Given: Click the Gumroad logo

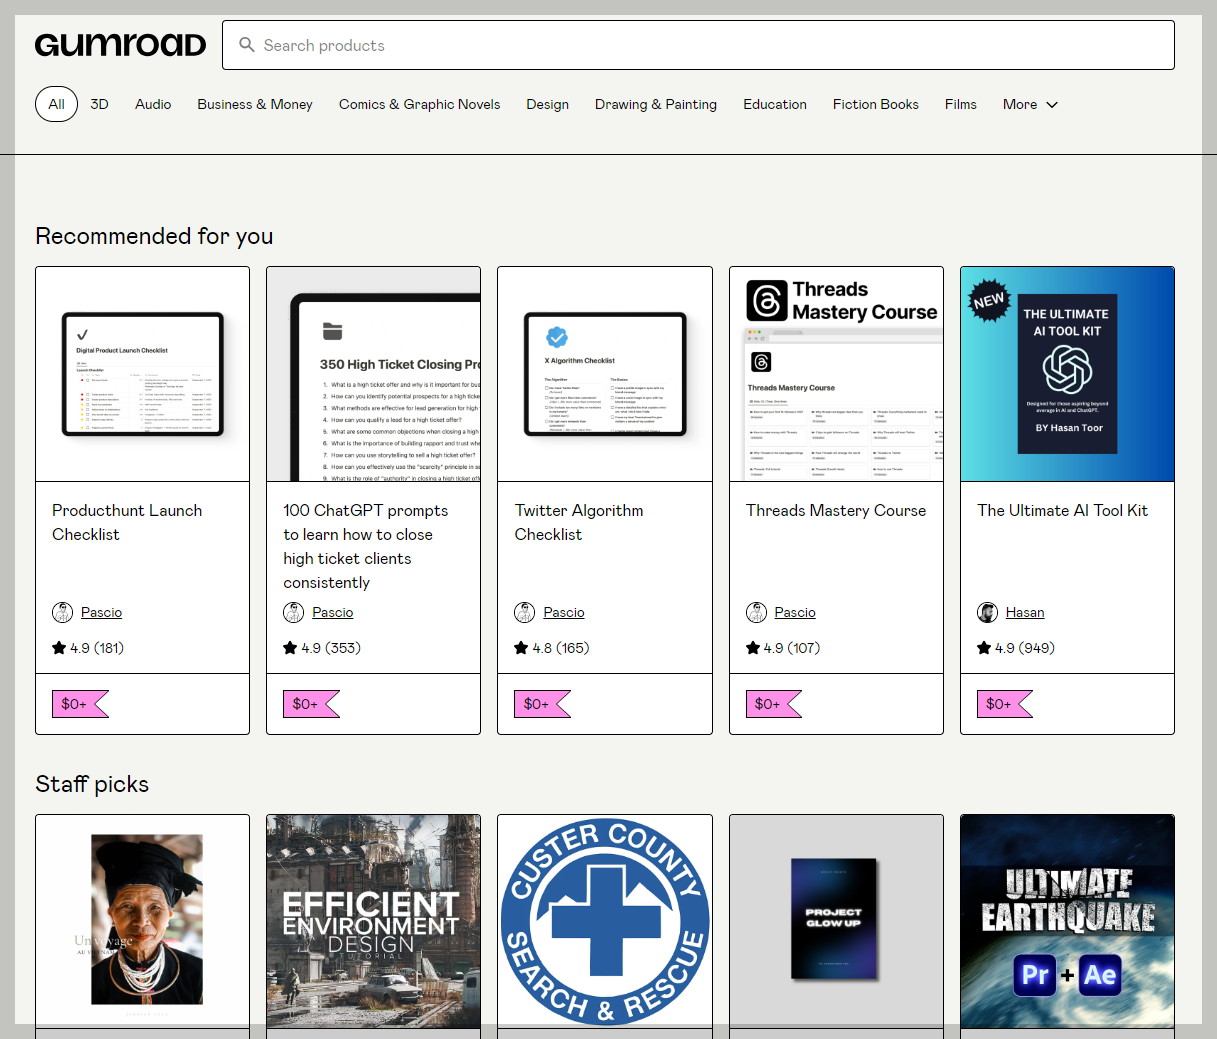Looking at the screenshot, I should [120, 45].
